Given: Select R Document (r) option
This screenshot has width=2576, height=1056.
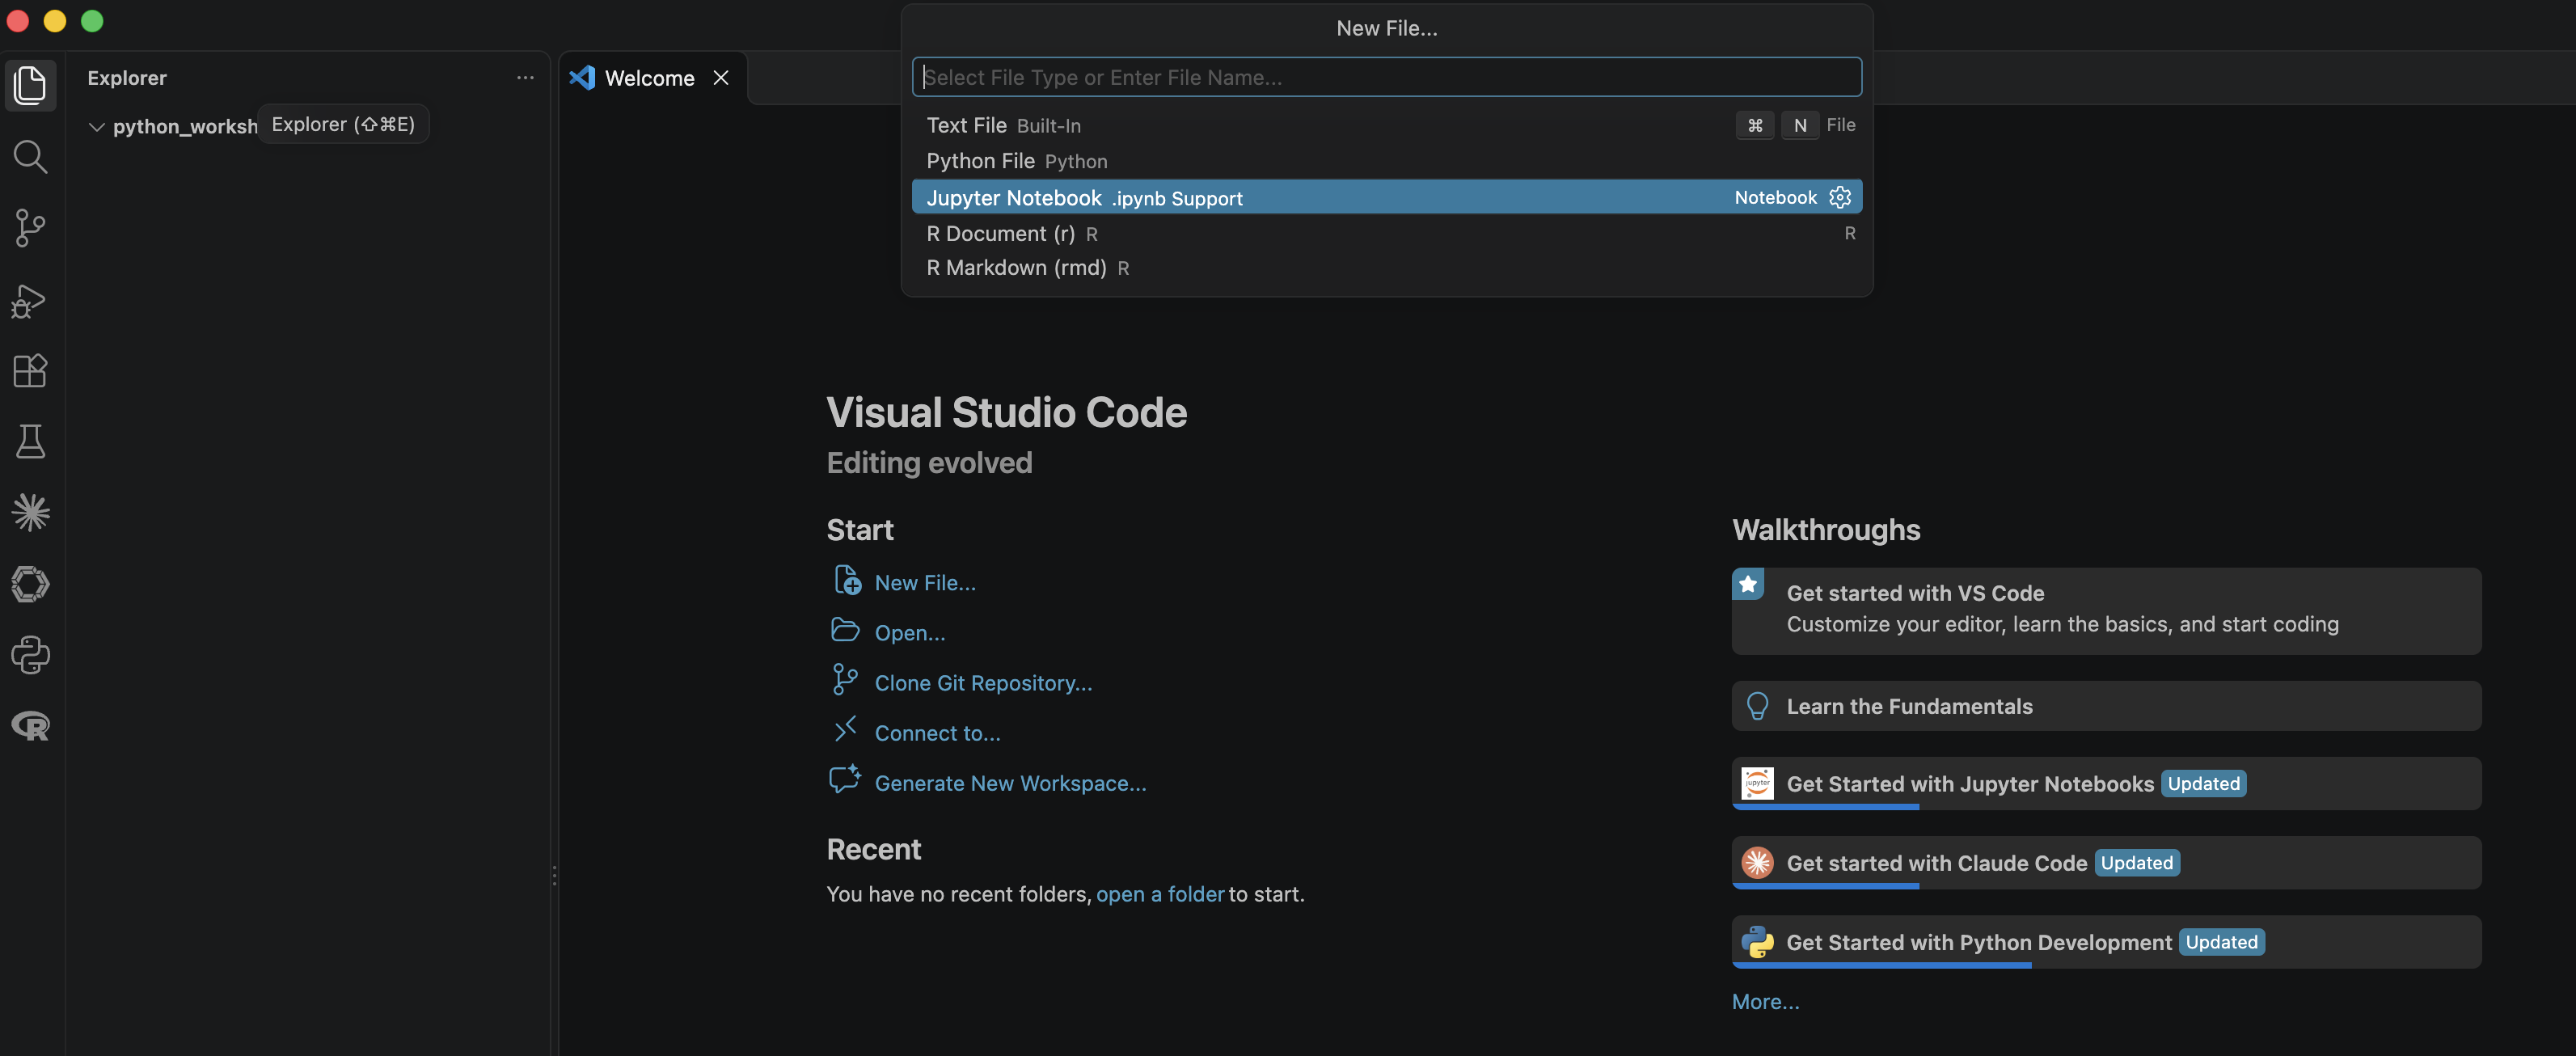Looking at the screenshot, I should 1386,233.
